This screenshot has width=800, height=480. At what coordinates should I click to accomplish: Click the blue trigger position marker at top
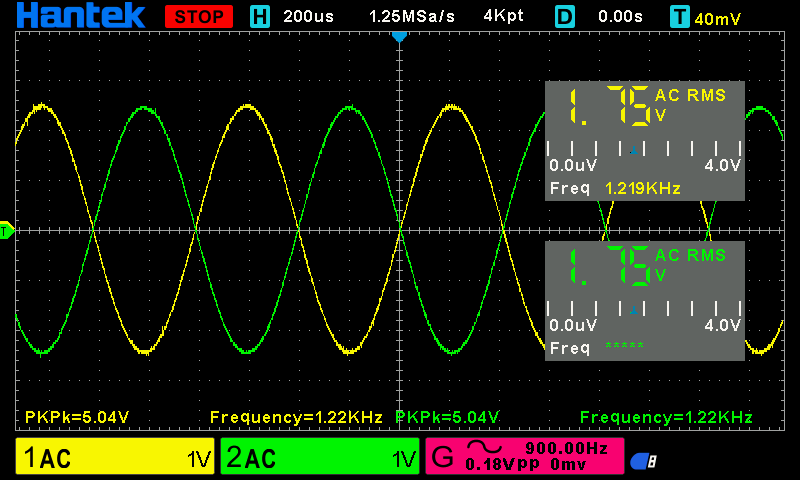pyautogui.click(x=399, y=37)
